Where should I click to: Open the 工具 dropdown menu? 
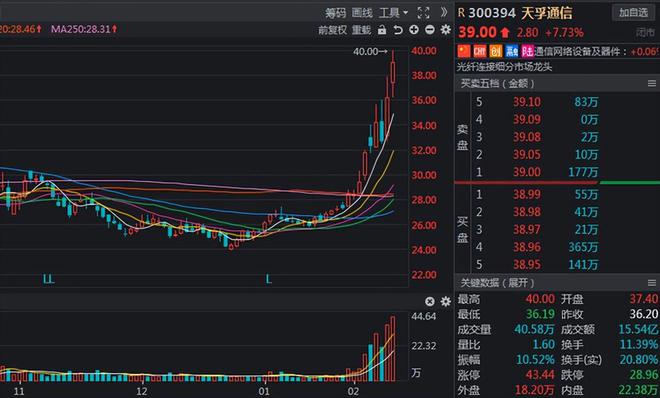tap(394, 13)
